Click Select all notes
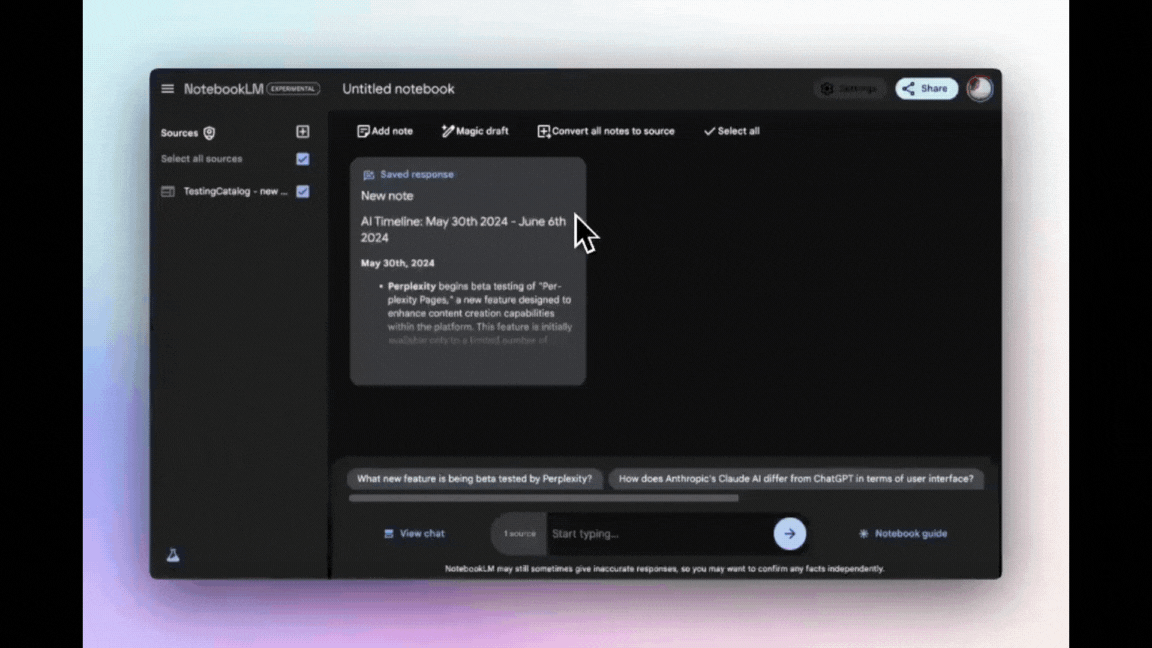The height and width of the screenshot is (648, 1152). (732, 131)
